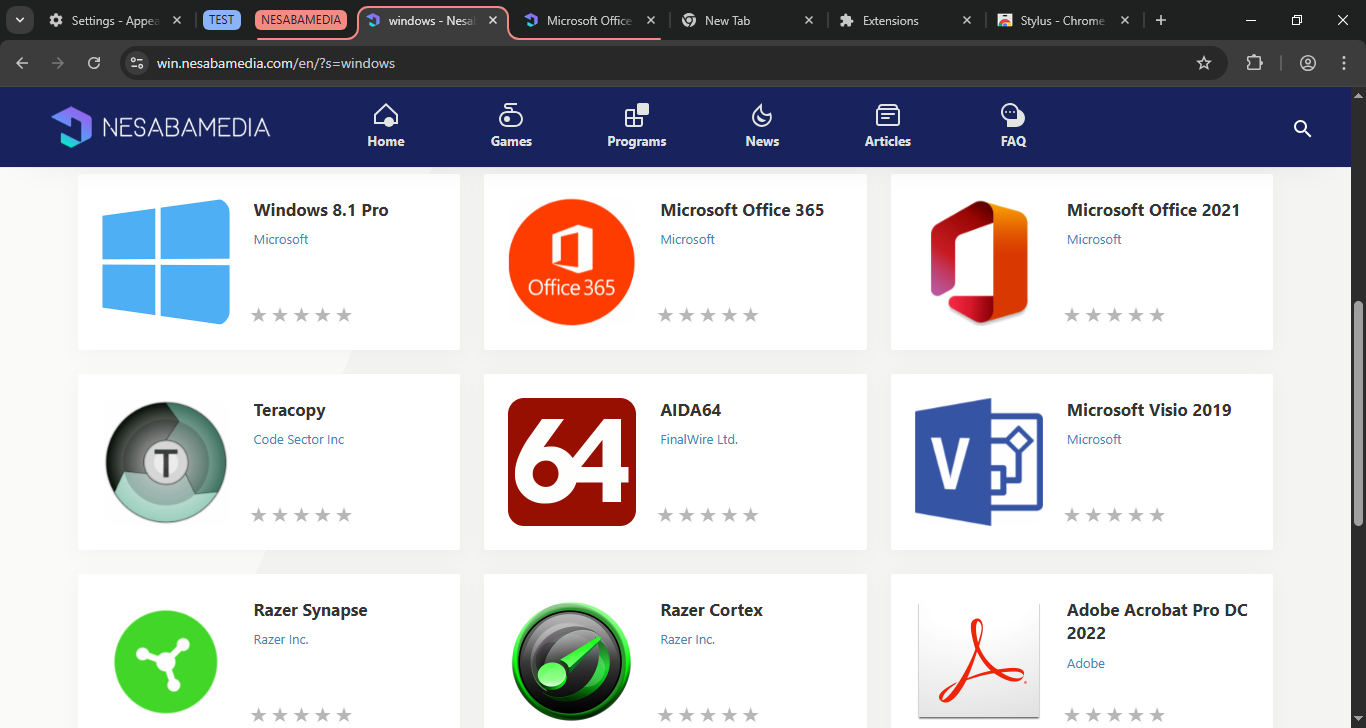This screenshot has width=1366, height=728.
Task: Open the News moon icon menu
Action: point(762,115)
